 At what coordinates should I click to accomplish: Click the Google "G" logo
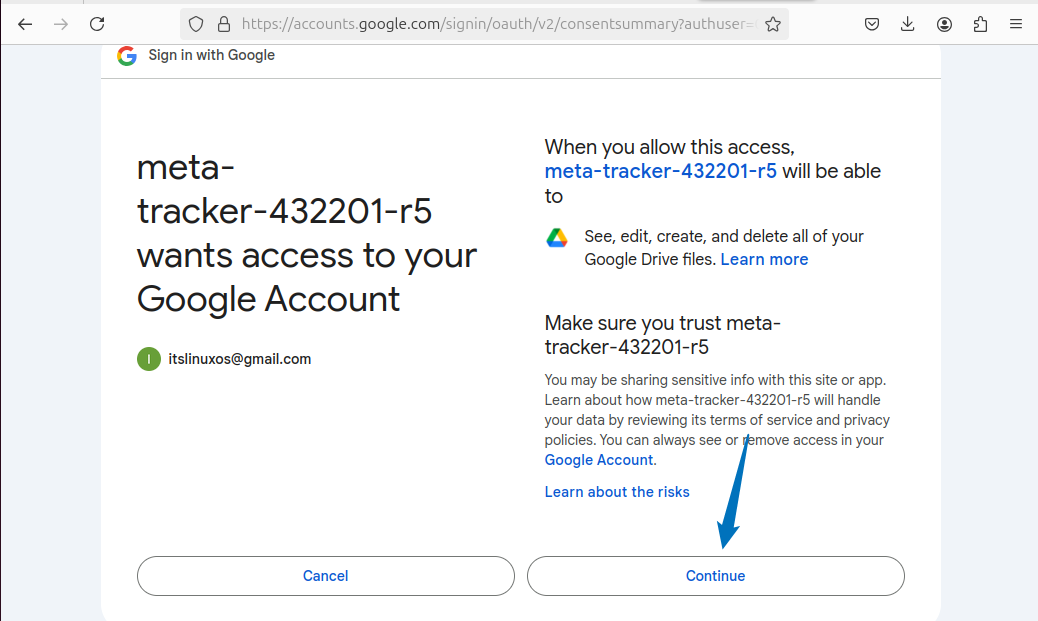tap(126, 55)
